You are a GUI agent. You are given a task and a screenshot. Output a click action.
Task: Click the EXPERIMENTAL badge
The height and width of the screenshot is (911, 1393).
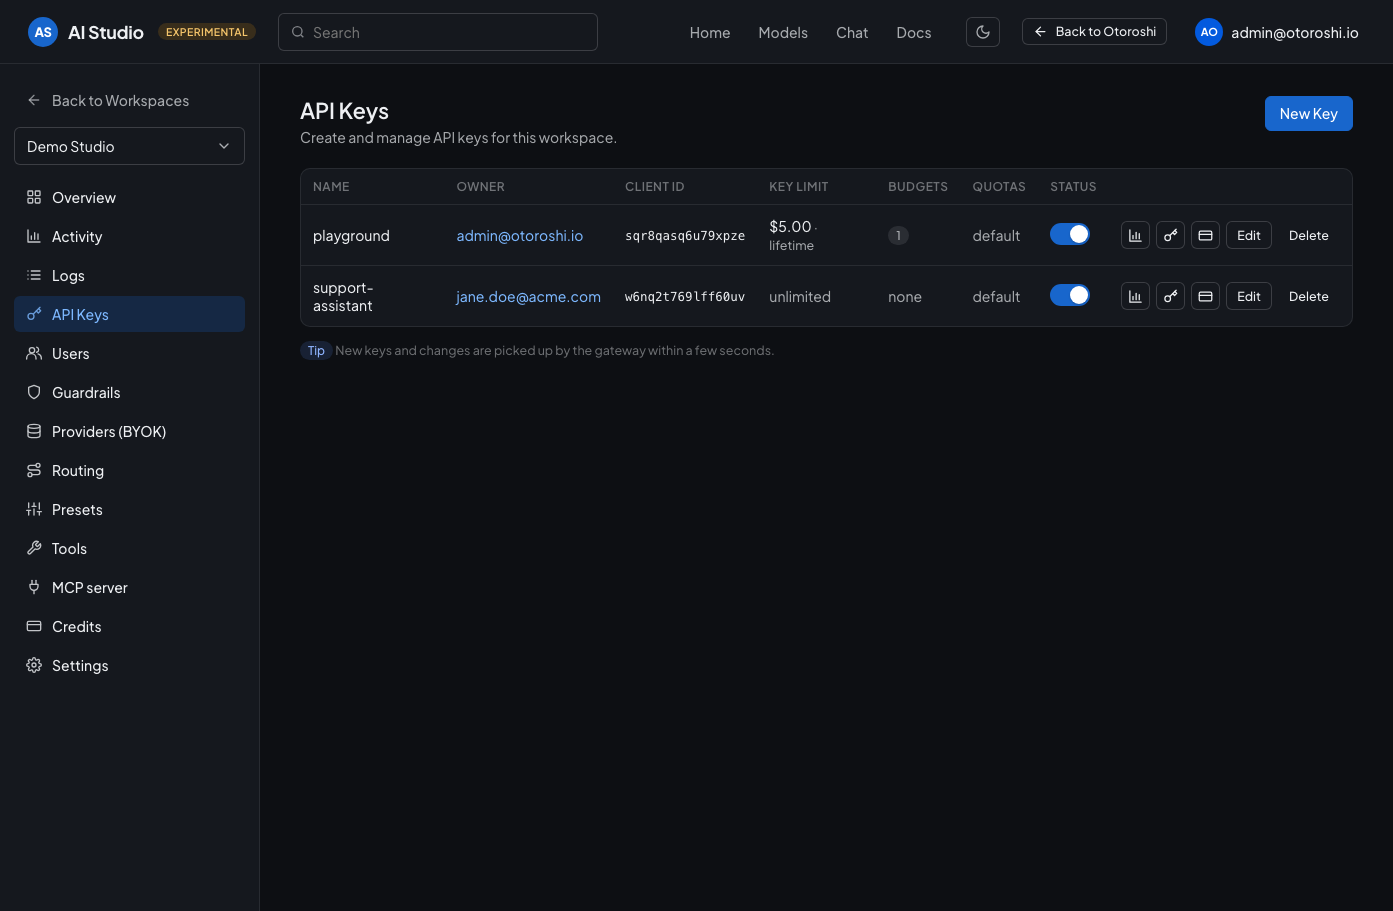207,32
